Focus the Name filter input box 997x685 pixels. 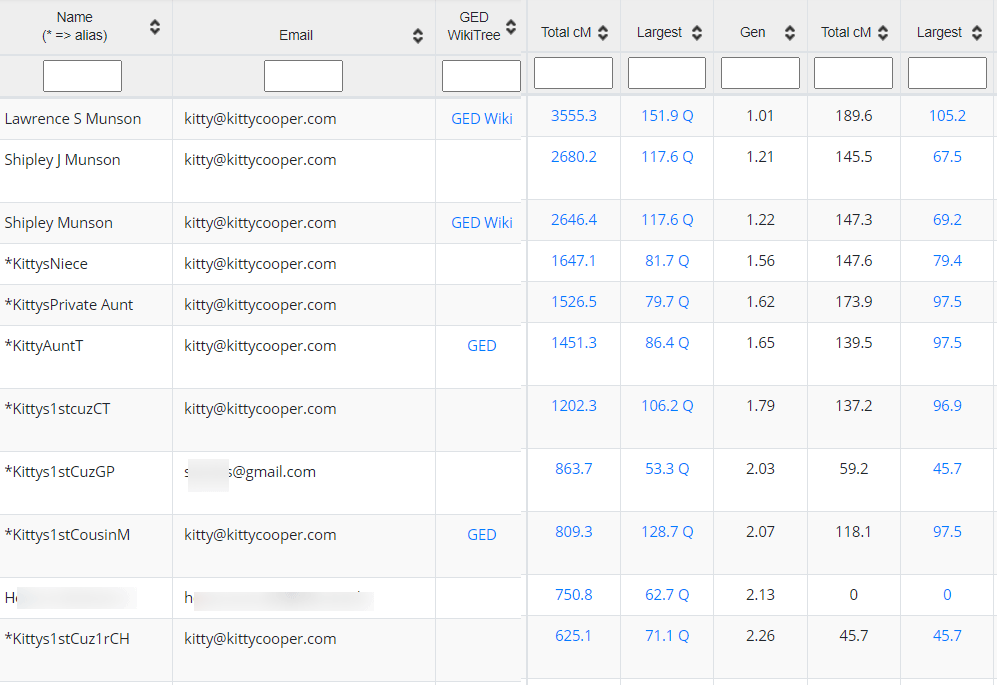[x=82, y=76]
